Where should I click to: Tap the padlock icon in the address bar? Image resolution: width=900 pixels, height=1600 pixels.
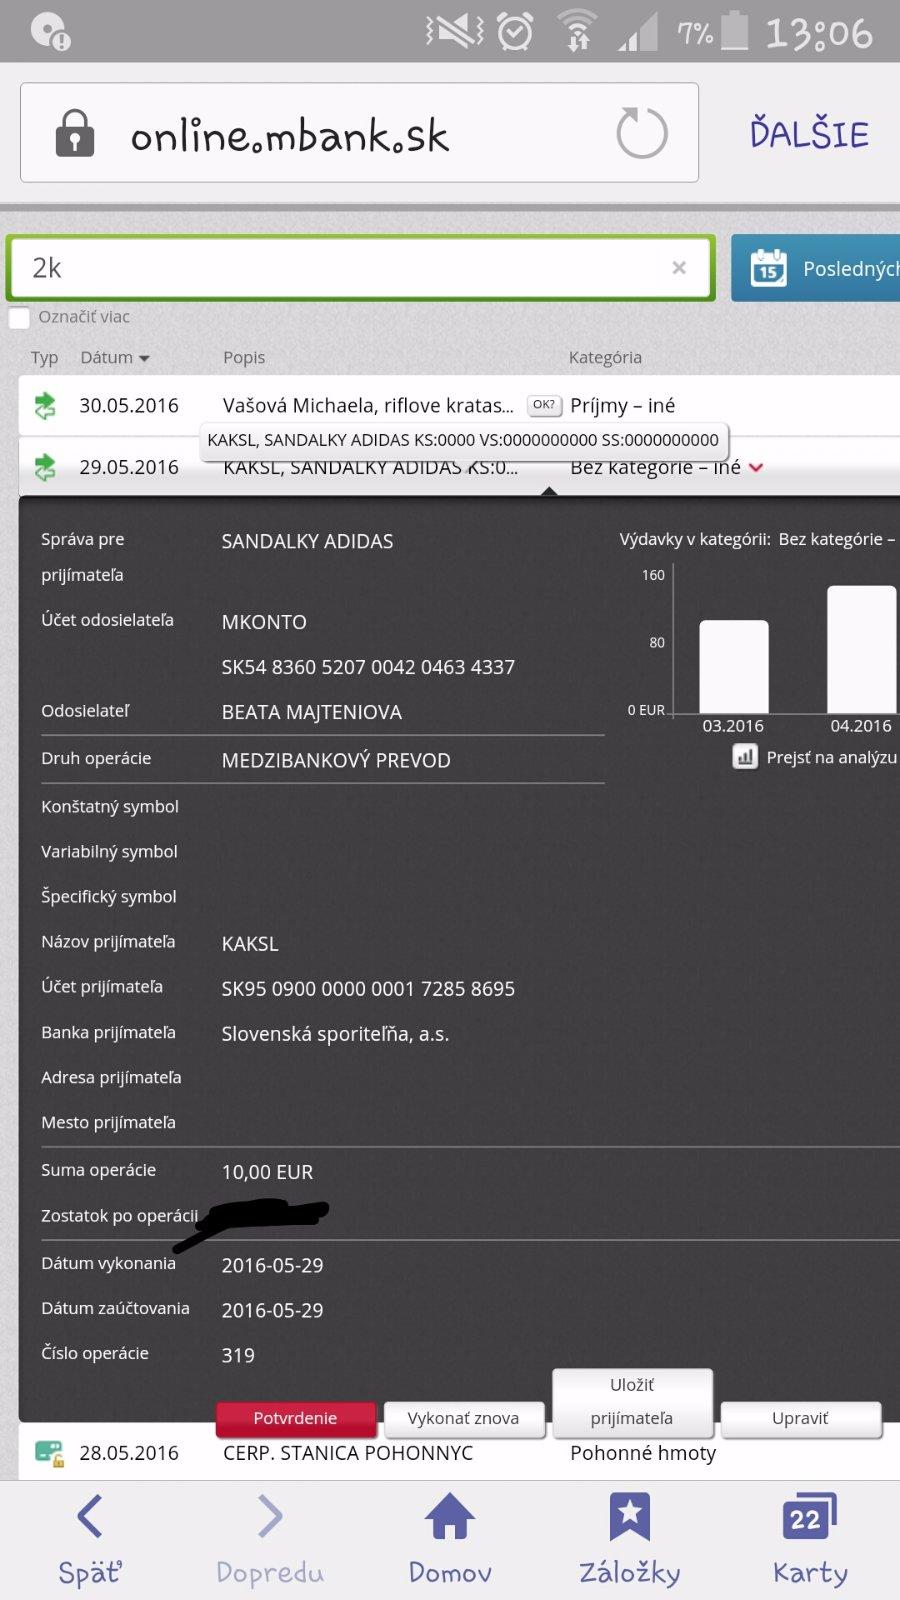coord(74,133)
